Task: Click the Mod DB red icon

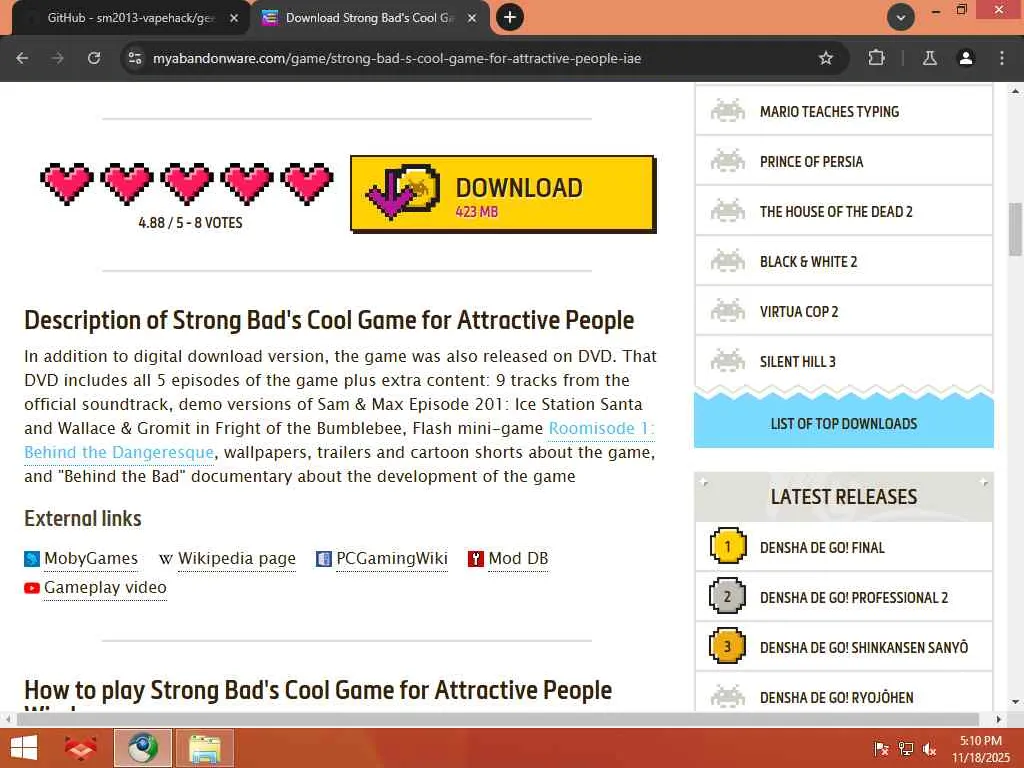Action: pyautogui.click(x=475, y=559)
